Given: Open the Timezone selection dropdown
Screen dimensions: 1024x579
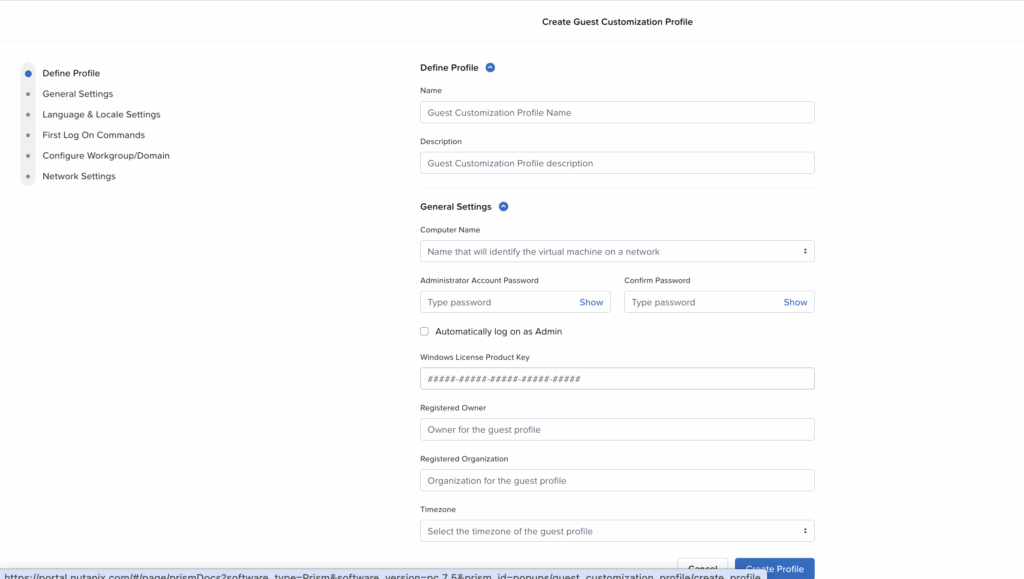Looking at the screenshot, I should pyautogui.click(x=616, y=530).
